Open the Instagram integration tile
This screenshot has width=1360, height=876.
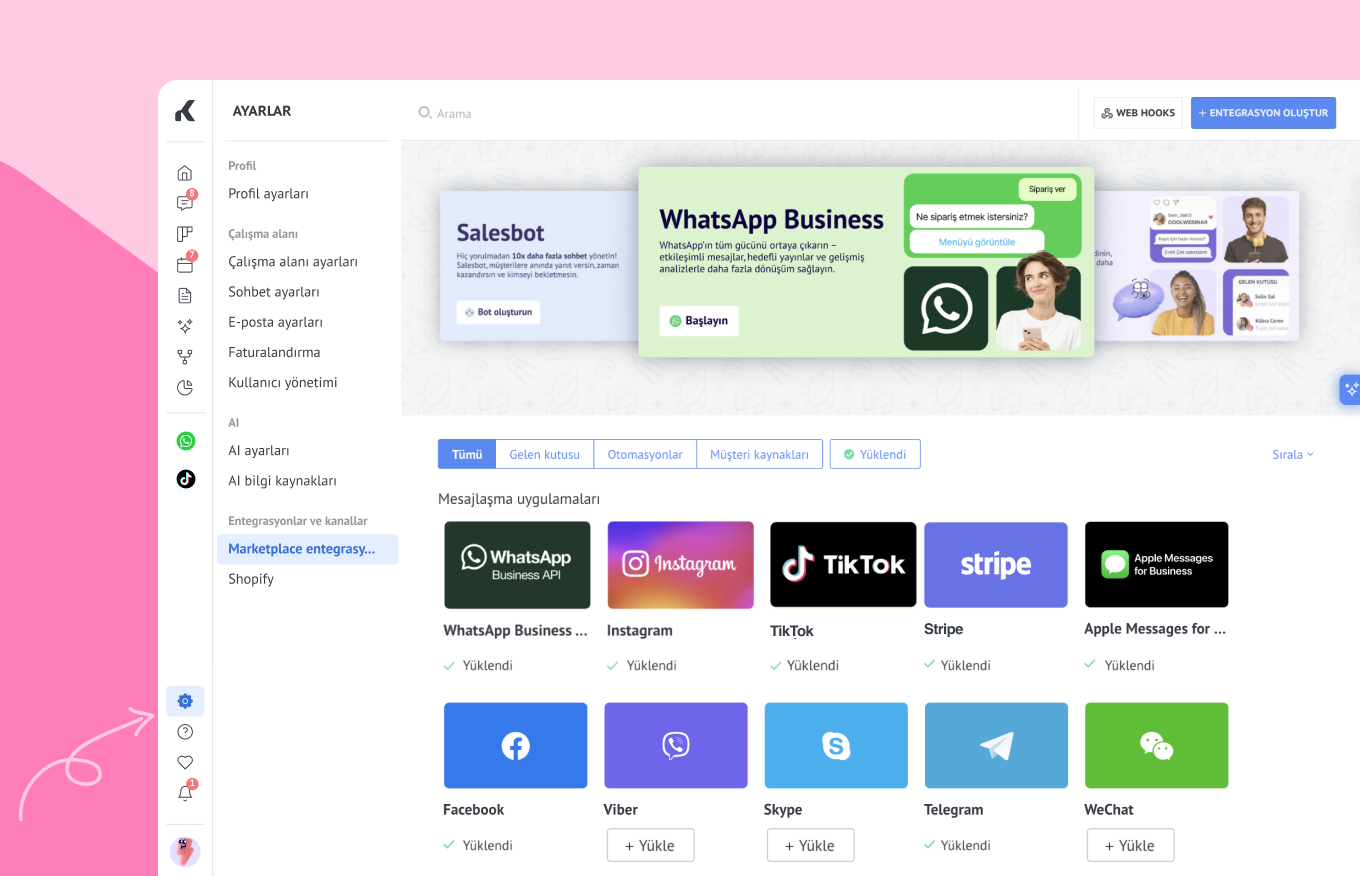click(680, 565)
